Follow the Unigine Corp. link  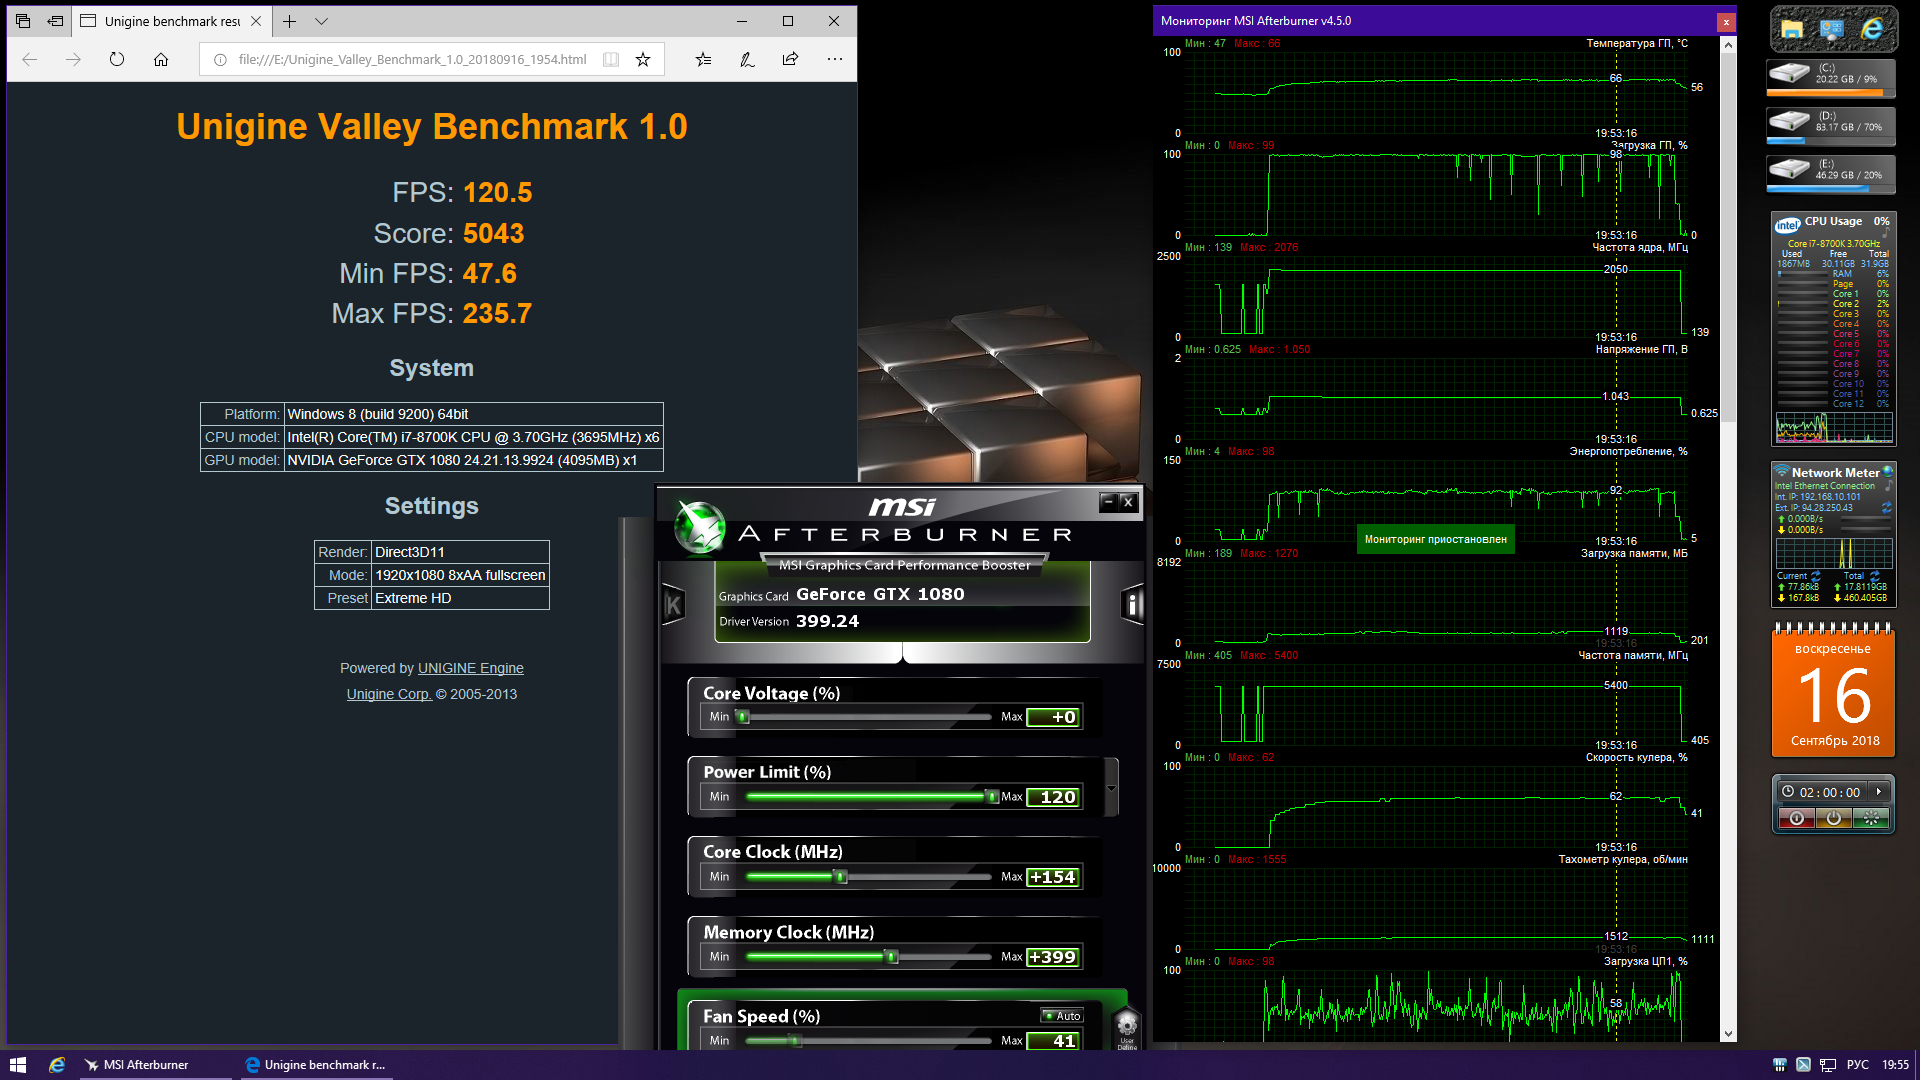389,694
